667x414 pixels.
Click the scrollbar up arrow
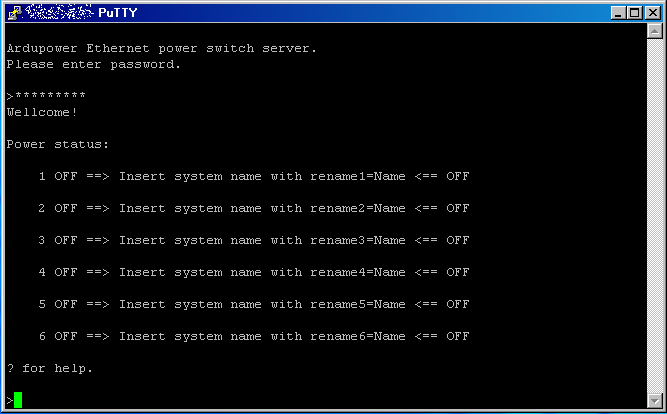point(654,31)
